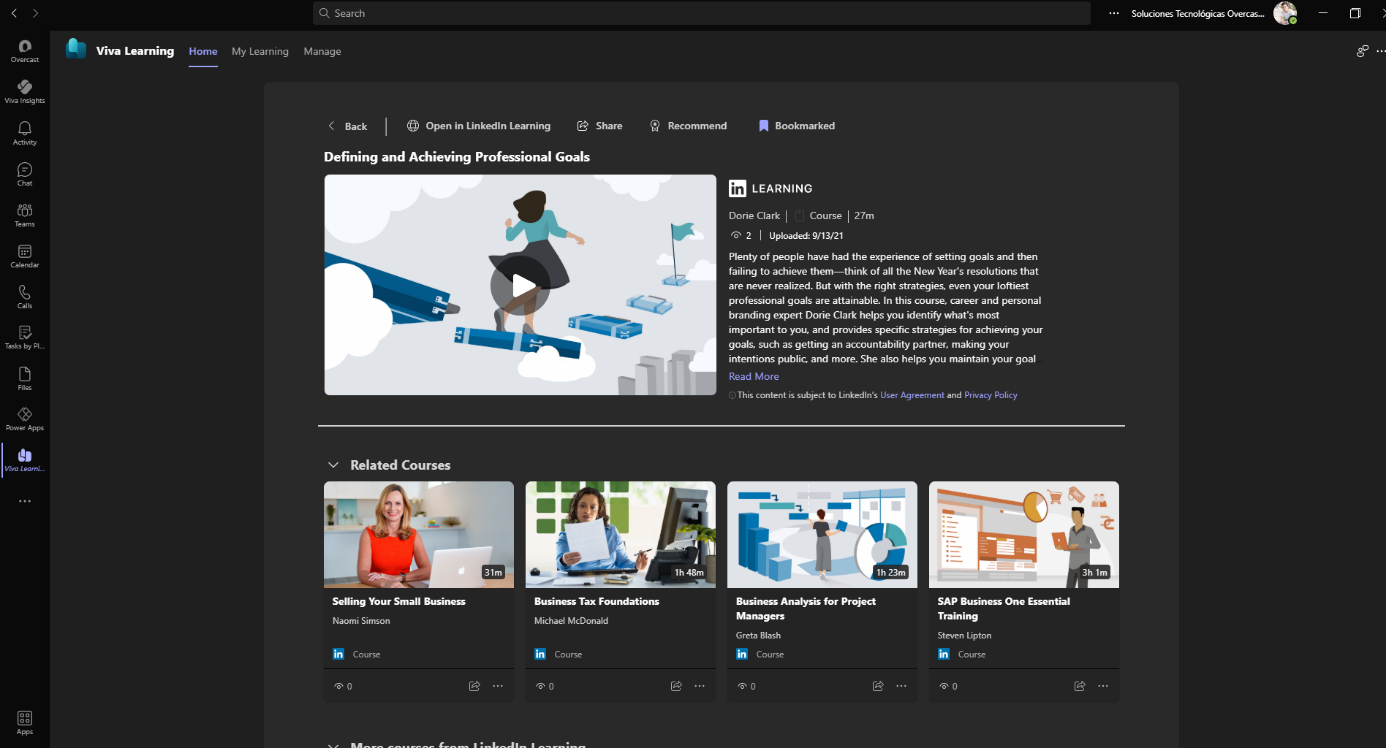1386x748 pixels.
Task: Open the Files app in sidebar
Action: (25, 378)
